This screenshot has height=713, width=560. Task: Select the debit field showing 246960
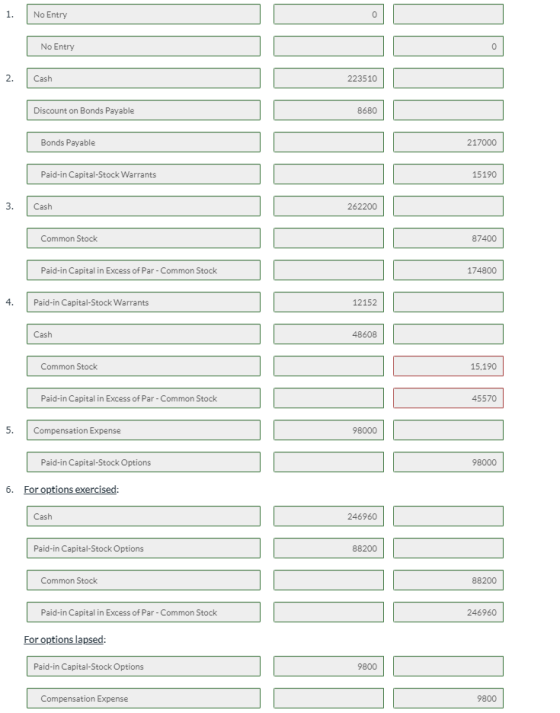point(329,517)
